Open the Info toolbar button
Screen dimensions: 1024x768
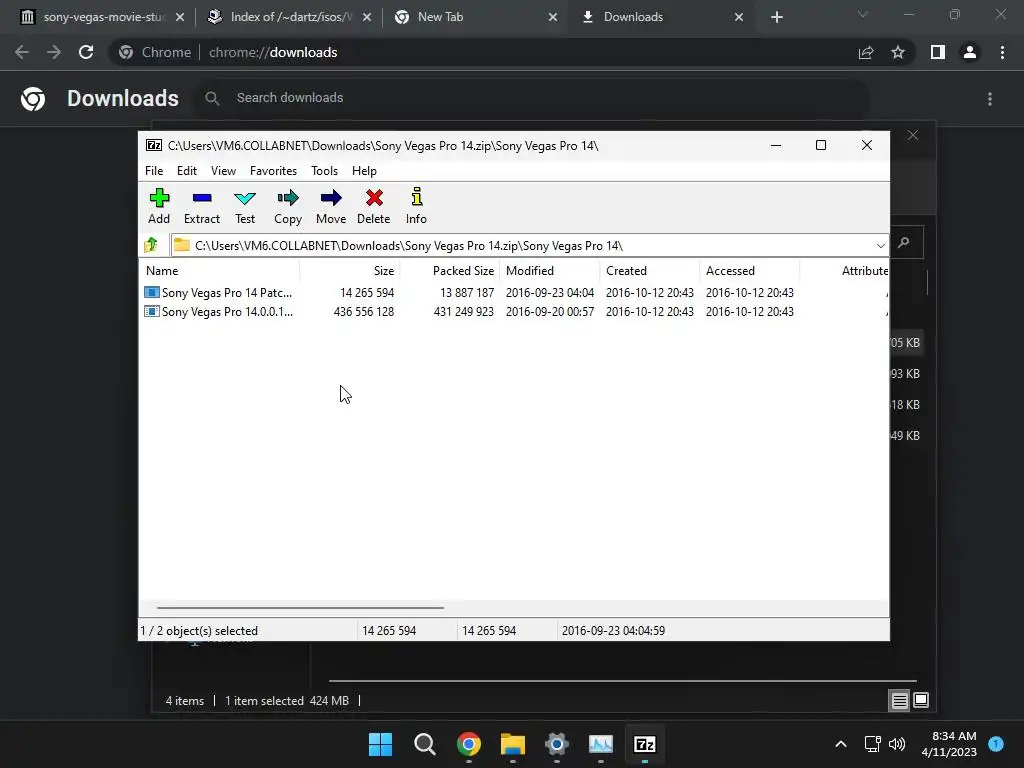click(416, 206)
